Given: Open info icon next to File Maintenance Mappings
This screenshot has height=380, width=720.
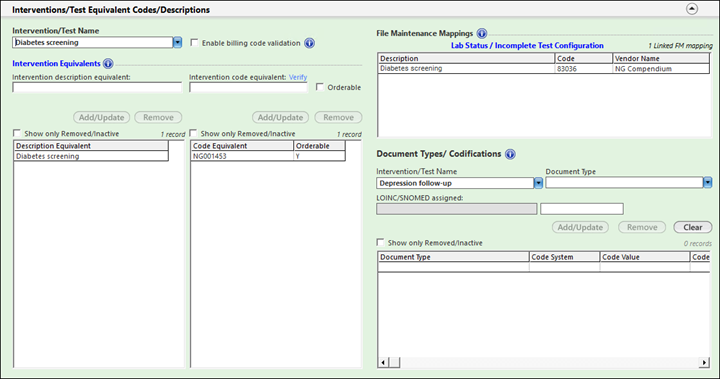Looking at the screenshot, I should click(481, 34).
